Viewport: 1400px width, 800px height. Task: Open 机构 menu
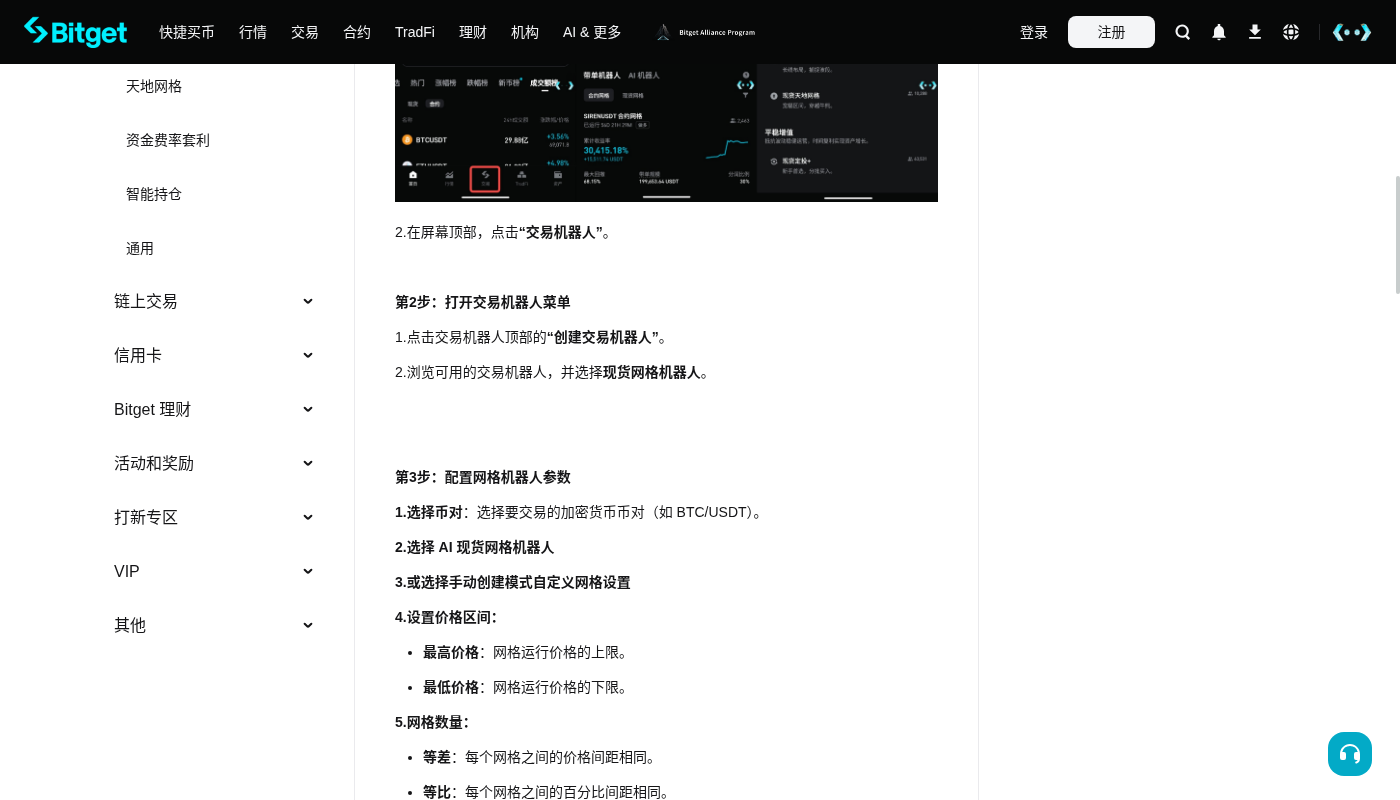[525, 32]
